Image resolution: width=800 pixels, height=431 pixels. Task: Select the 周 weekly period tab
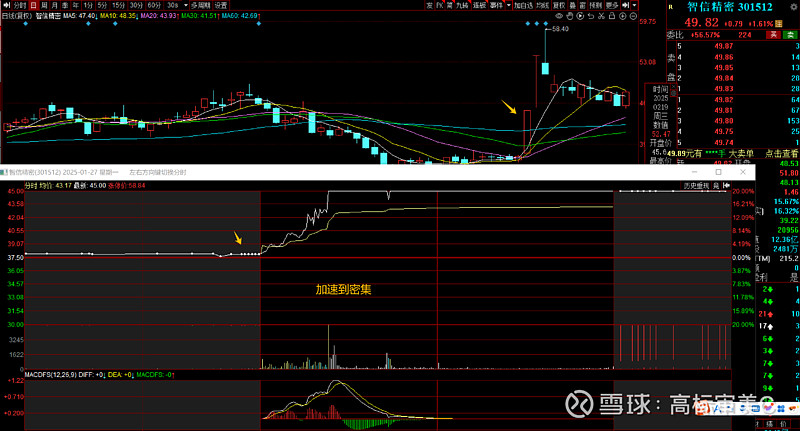[x=44, y=5]
